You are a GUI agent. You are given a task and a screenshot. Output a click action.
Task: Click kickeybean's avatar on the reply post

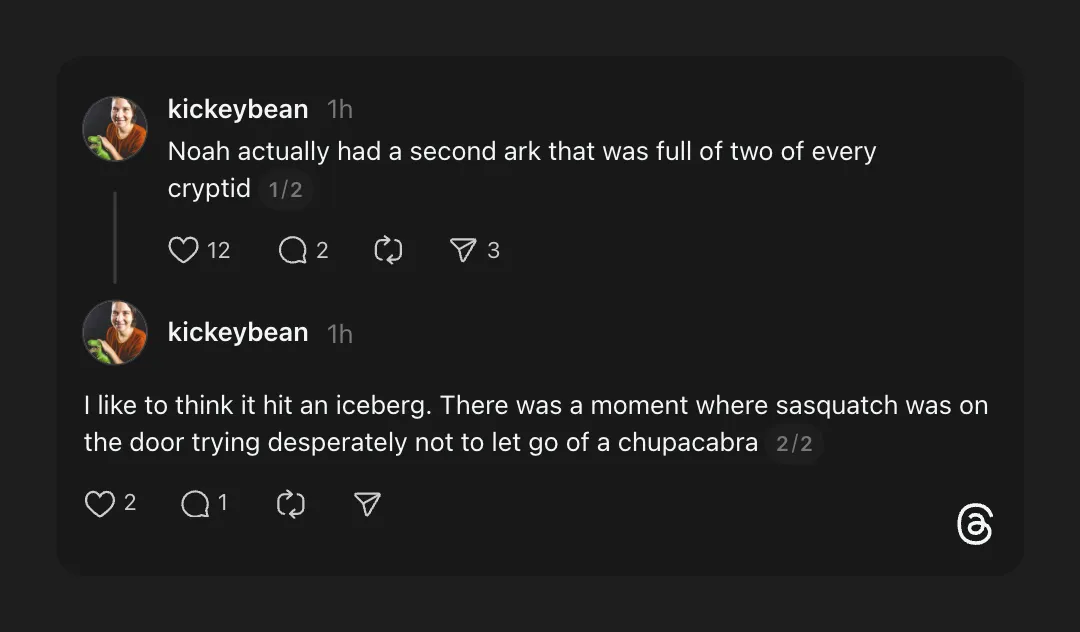point(115,332)
